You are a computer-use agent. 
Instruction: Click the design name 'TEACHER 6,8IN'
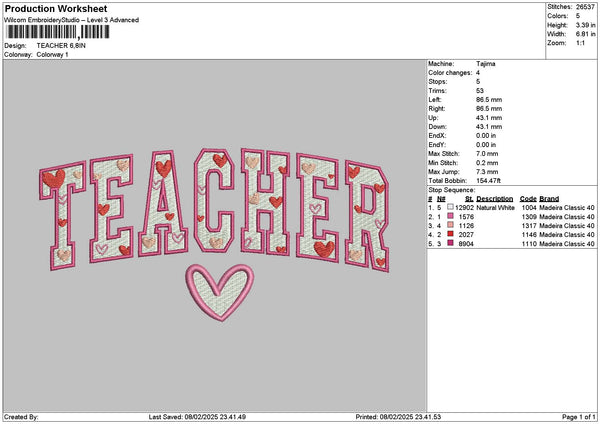(x=61, y=46)
